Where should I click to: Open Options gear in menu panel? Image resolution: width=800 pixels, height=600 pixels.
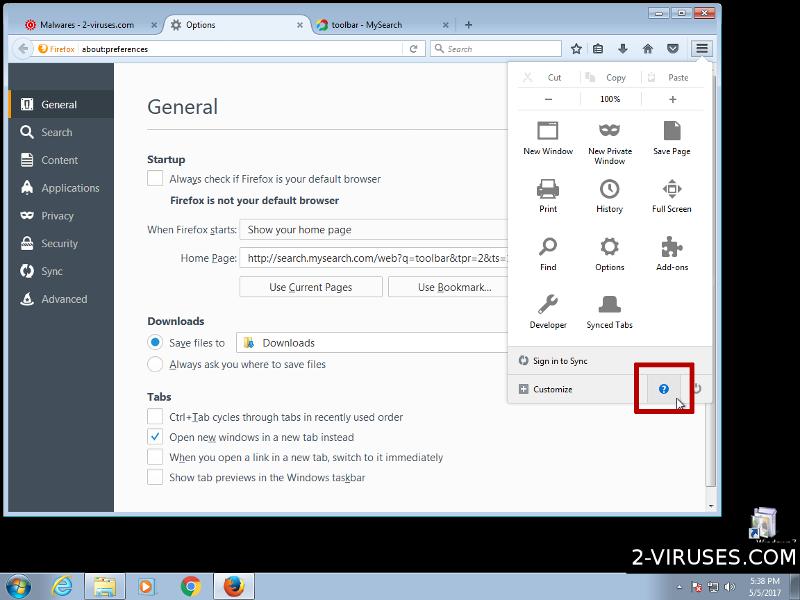pyautogui.click(x=610, y=254)
